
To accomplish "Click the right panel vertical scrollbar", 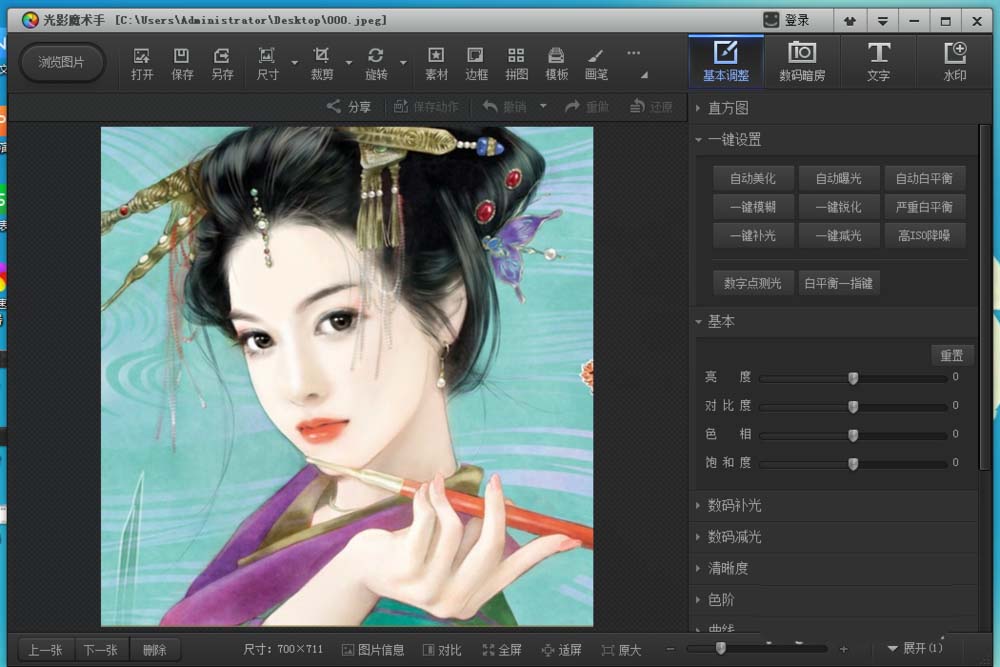I will pos(985,298).
